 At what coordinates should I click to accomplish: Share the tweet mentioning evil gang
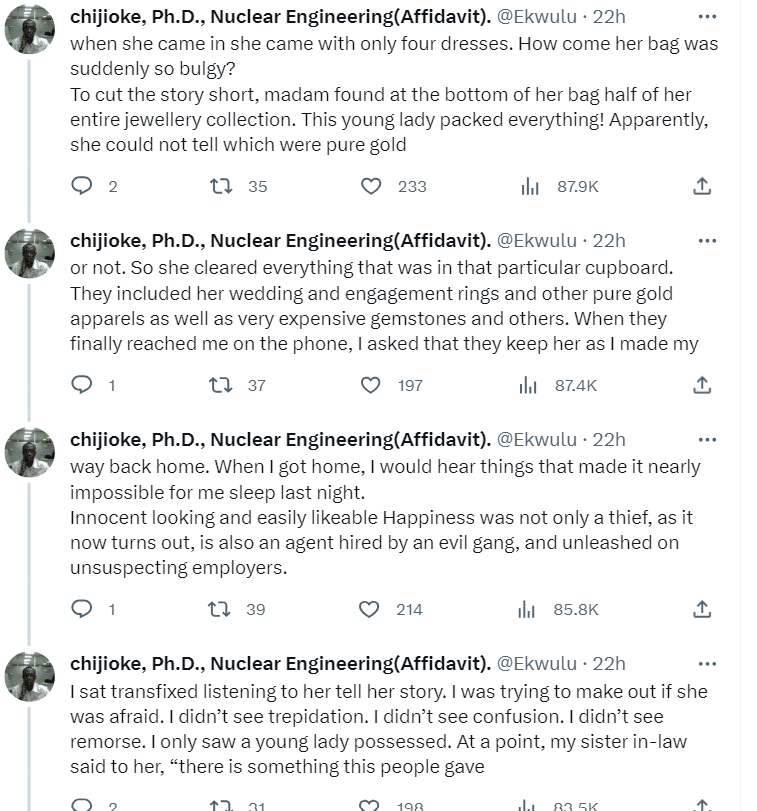tap(702, 609)
